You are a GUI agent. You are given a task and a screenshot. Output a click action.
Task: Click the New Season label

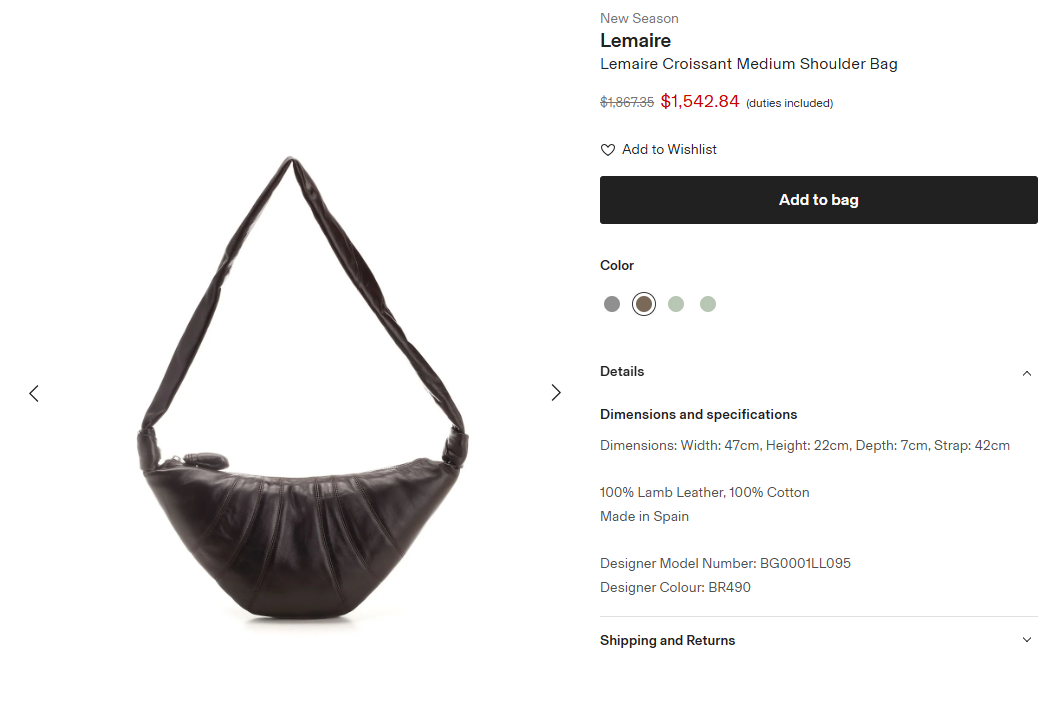639,18
